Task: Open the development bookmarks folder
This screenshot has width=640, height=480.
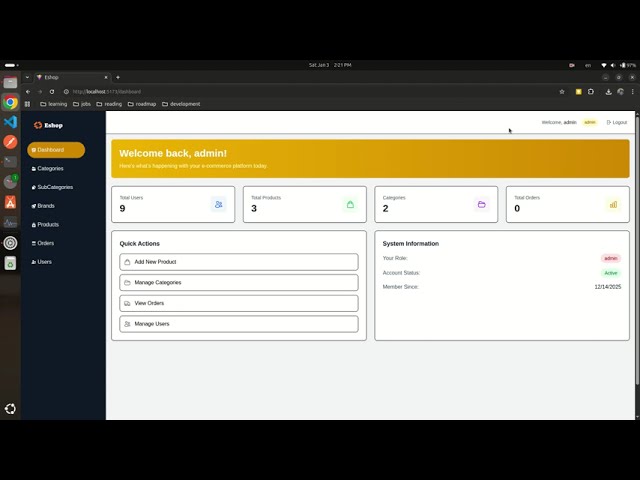Action: (181, 104)
